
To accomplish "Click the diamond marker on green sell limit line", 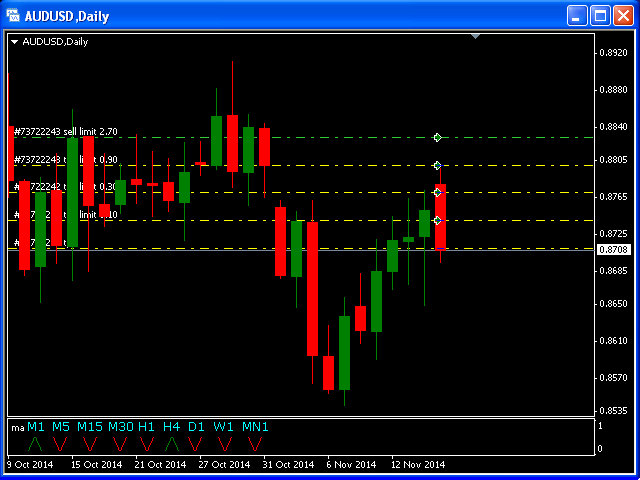I will point(437,137).
